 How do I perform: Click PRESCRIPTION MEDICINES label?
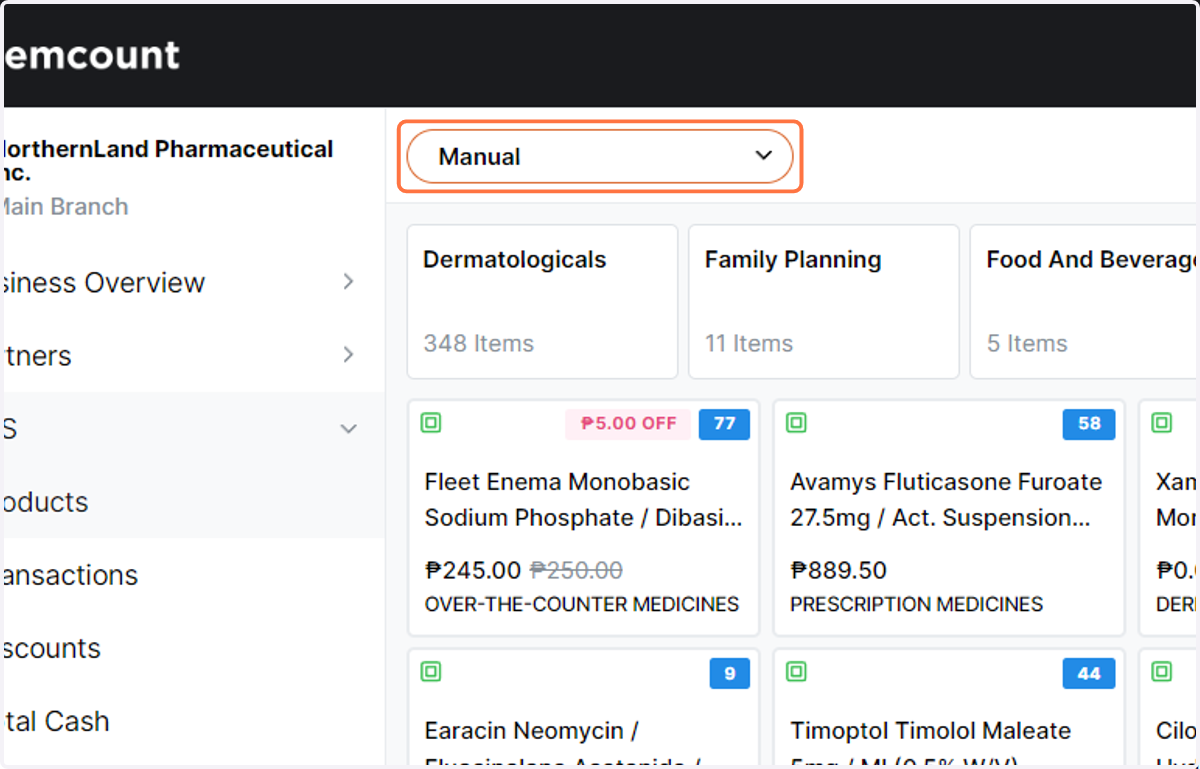point(916,605)
